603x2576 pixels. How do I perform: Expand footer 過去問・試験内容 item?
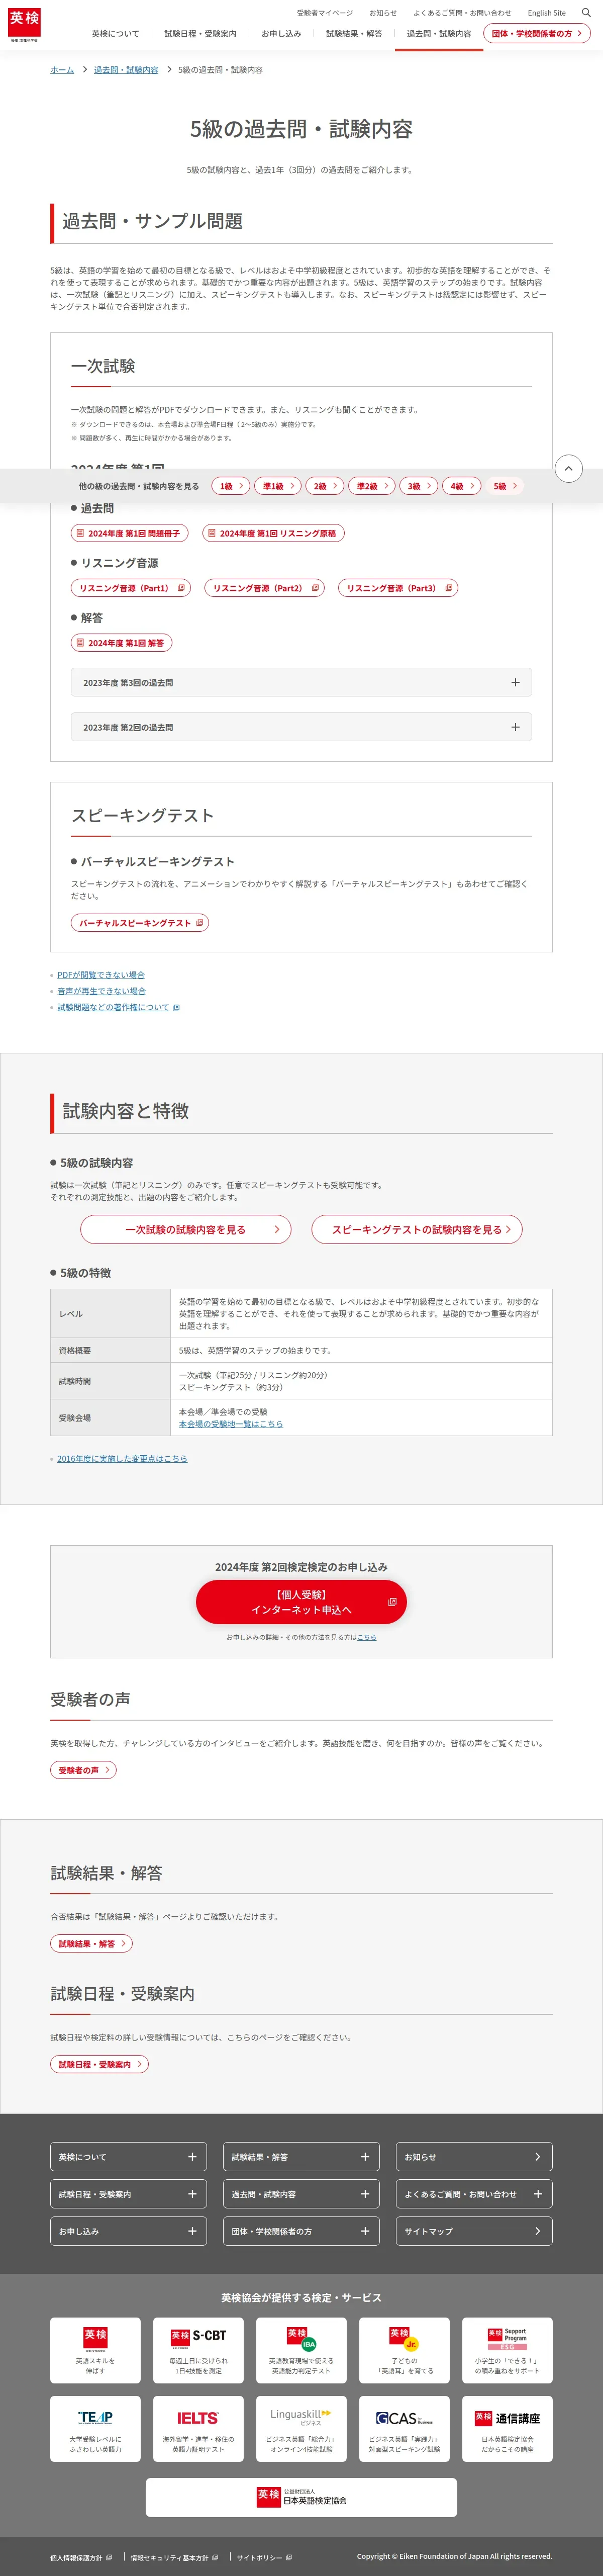pyautogui.click(x=301, y=2194)
